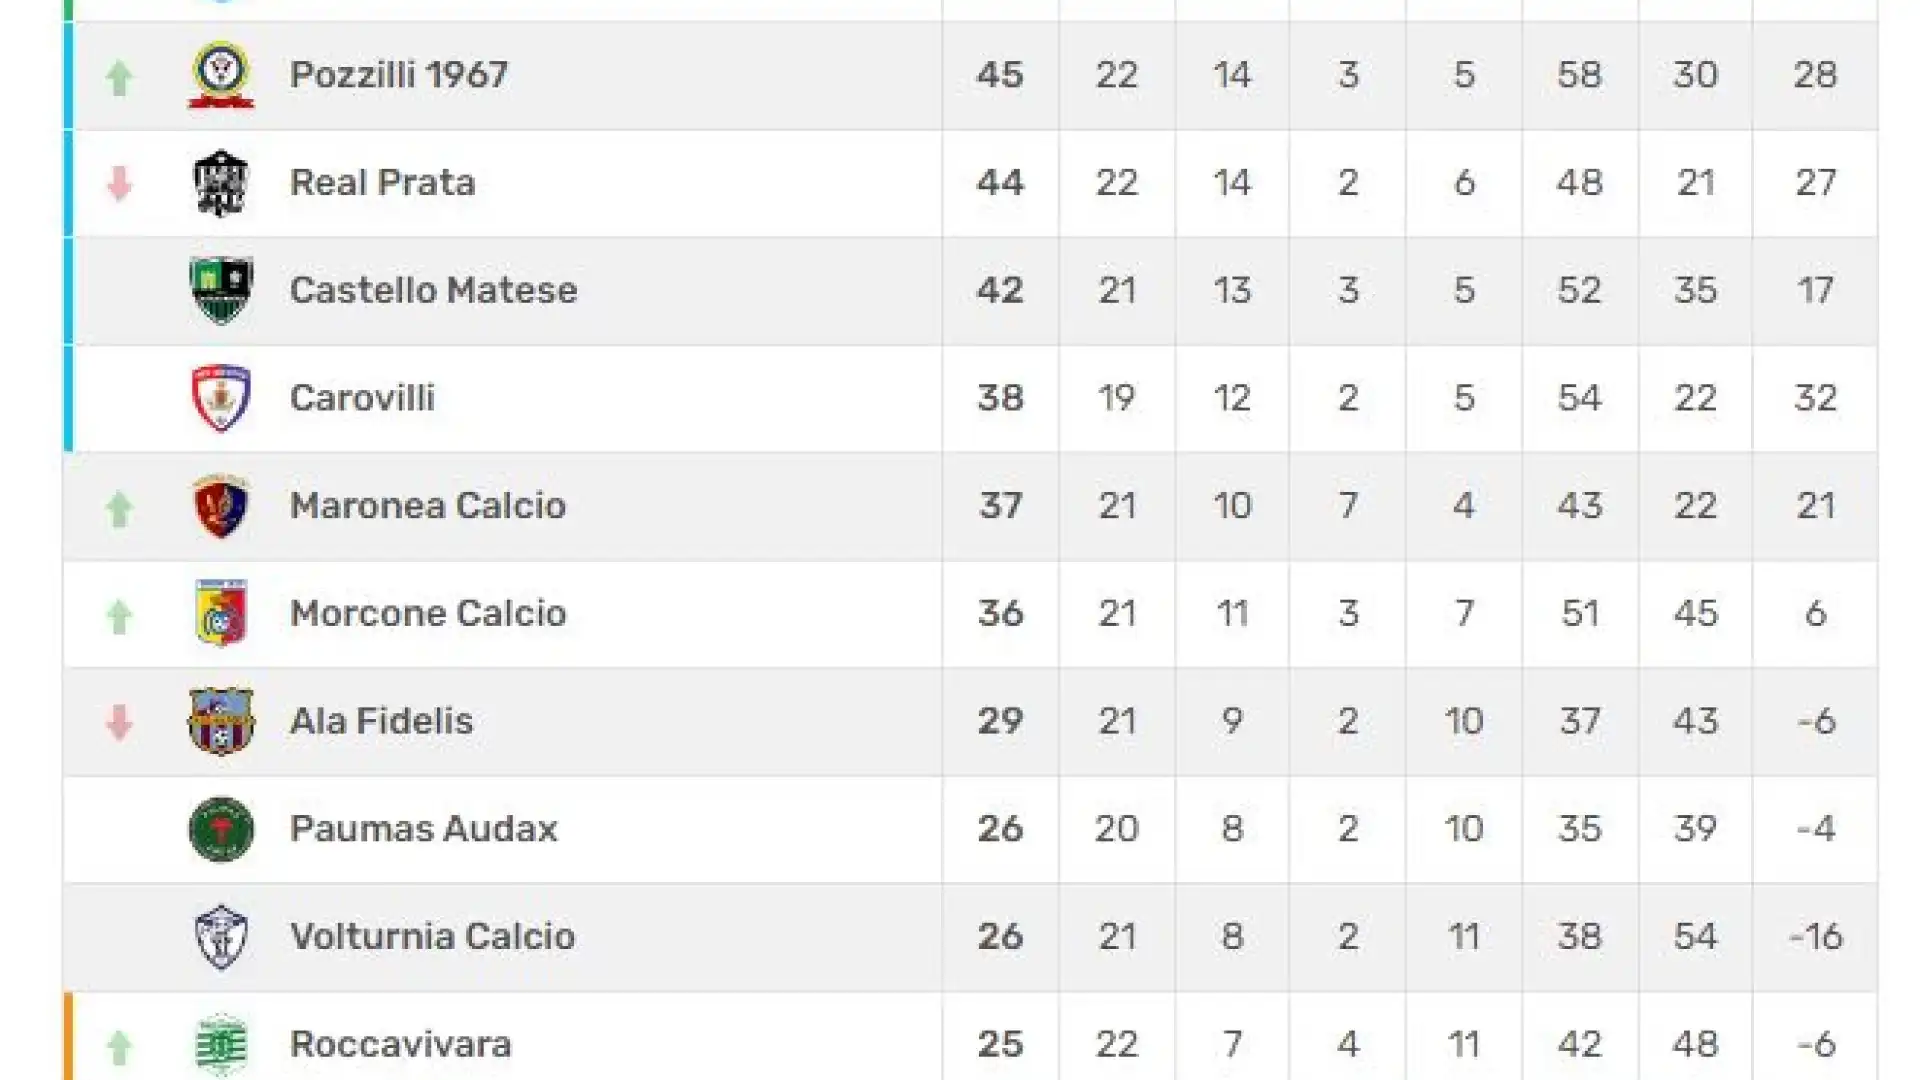Viewport: 1920px width, 1080px height.
Task: Click Carovilli's goal difference value 32
Action: [x=1815, y=398]
